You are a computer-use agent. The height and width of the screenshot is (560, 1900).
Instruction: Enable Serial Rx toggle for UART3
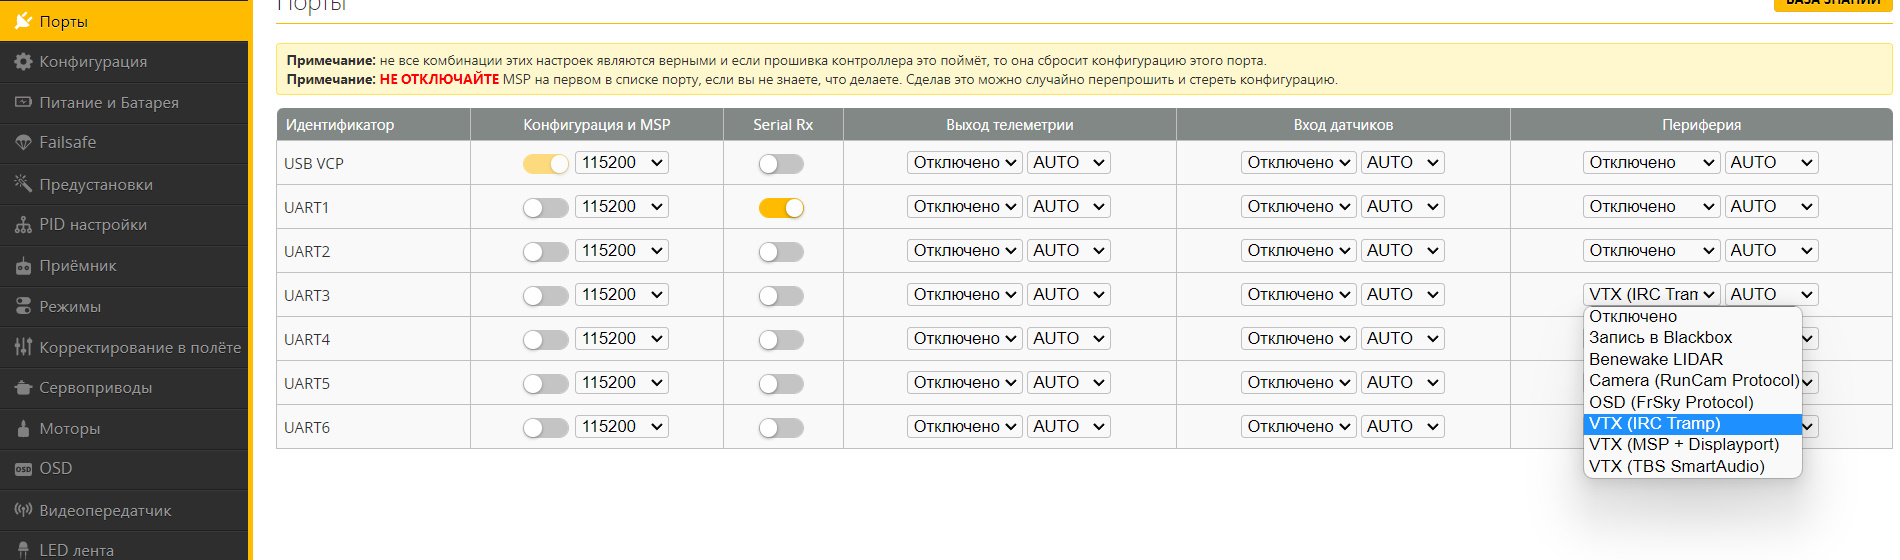tap(781, 296)
